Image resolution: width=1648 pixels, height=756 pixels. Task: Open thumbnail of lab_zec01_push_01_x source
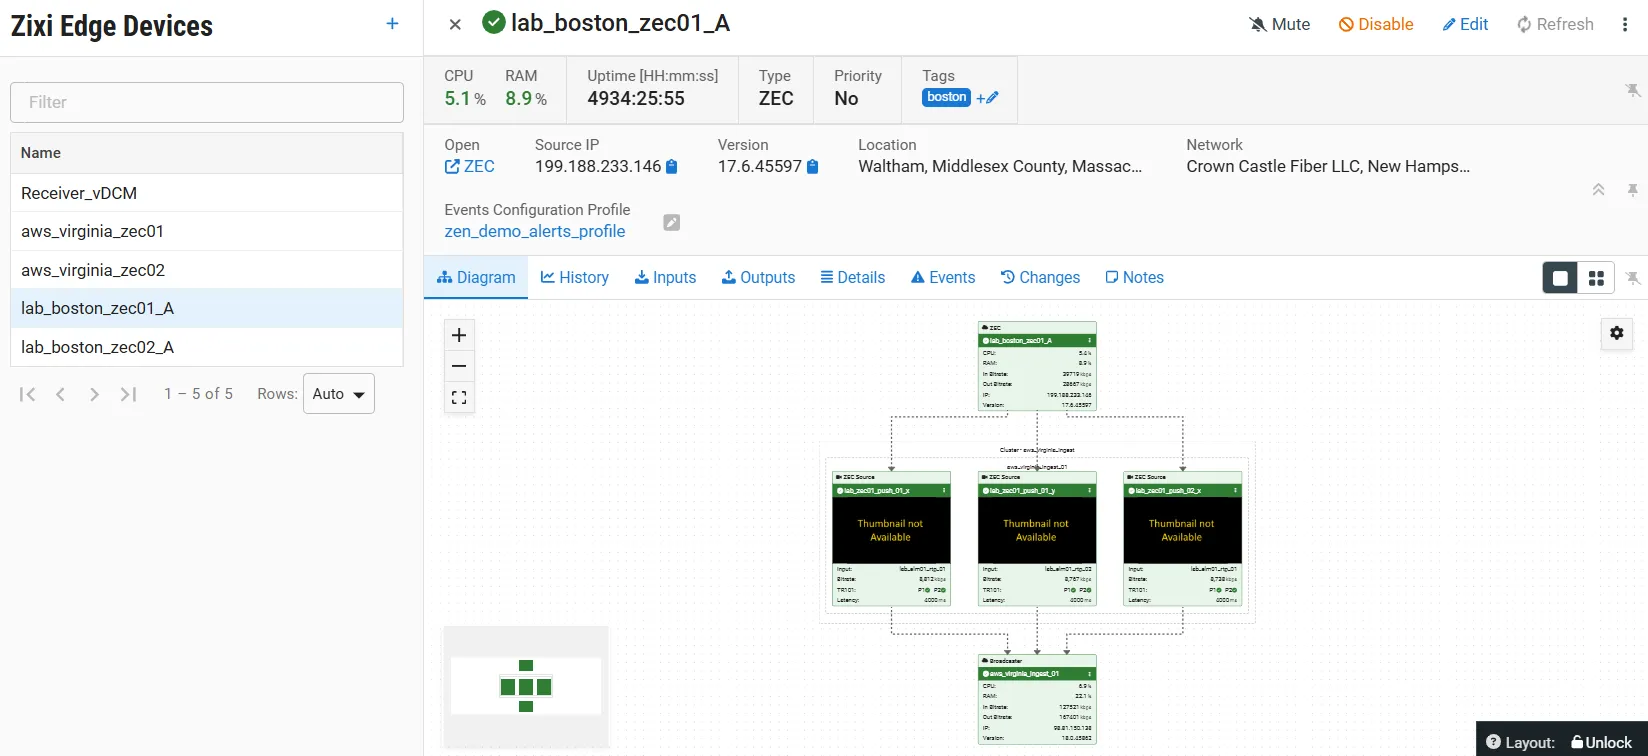click(890, 530)
